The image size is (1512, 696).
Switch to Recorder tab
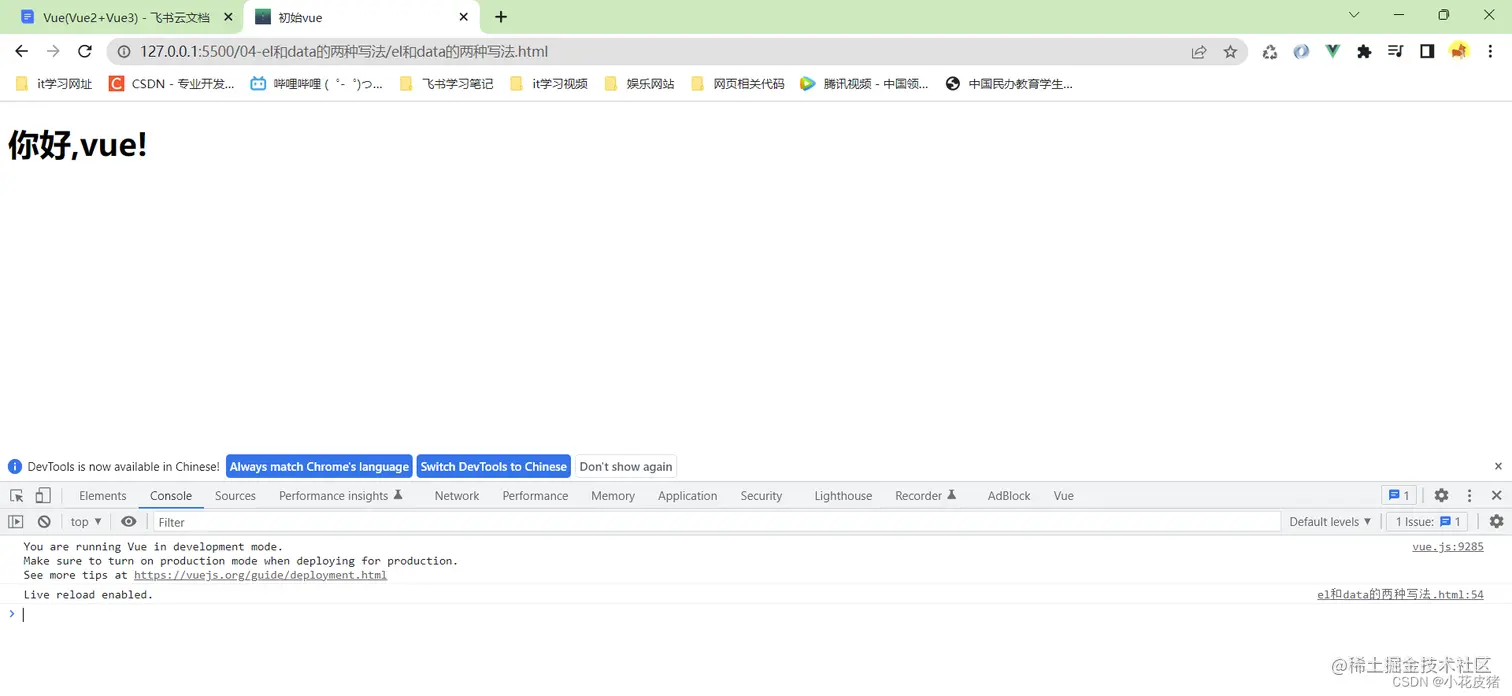coord(925,496)
